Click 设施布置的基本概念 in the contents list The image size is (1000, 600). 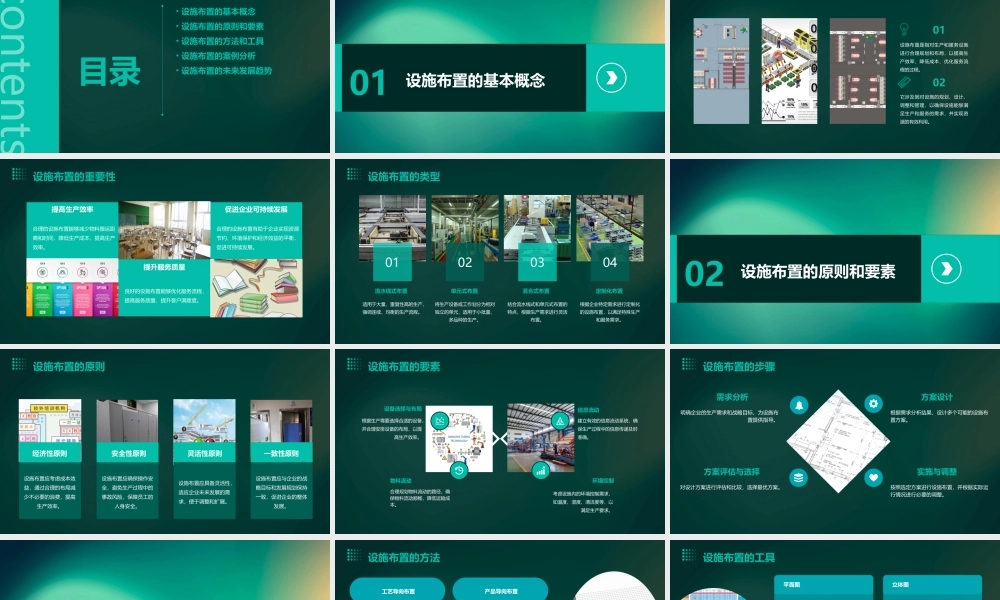point(218,11)
